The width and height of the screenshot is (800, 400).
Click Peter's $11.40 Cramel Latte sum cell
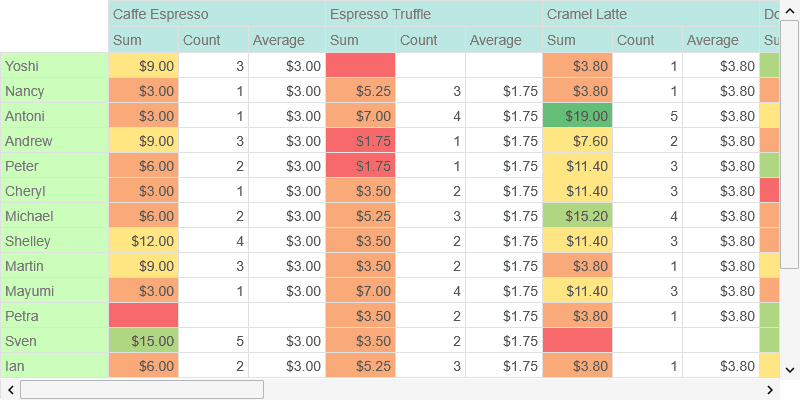[x=578, y=166]
